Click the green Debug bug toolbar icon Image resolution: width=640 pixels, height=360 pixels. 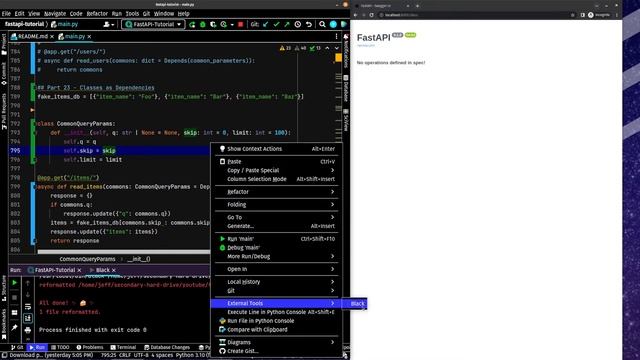[203, 24]
